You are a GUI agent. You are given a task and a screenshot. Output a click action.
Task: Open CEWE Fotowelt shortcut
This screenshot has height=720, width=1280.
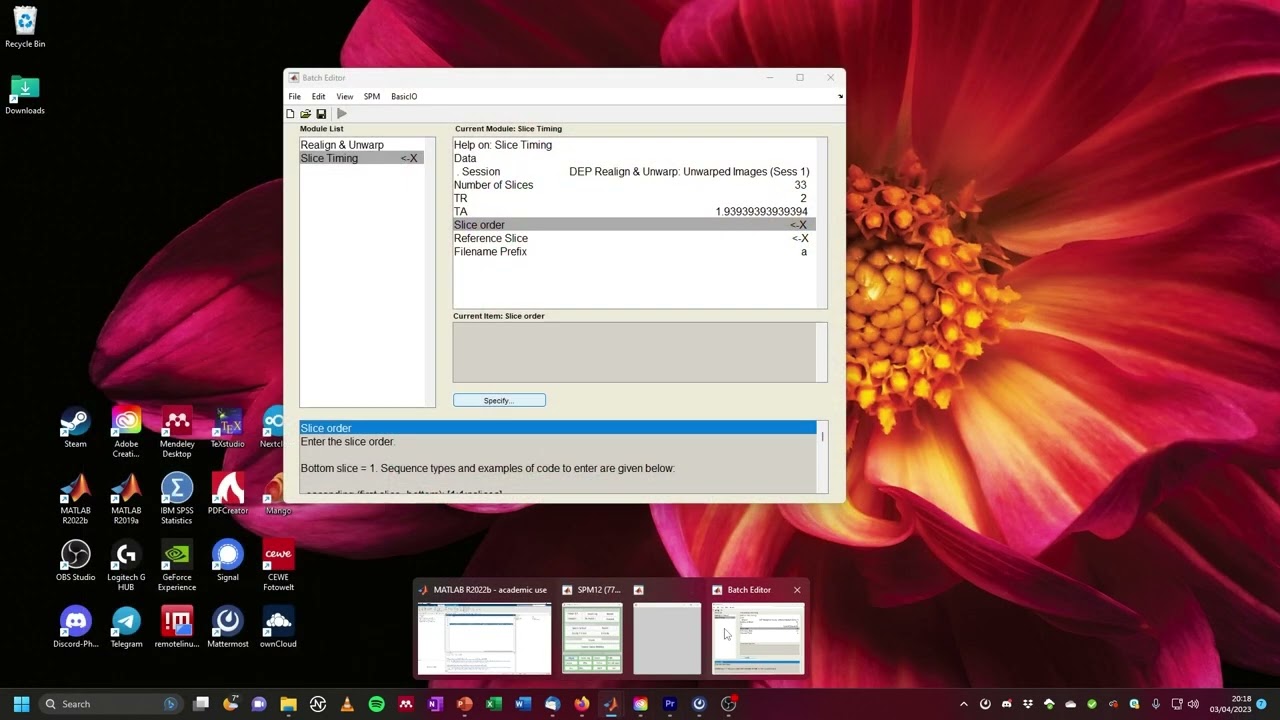(278, 567)
